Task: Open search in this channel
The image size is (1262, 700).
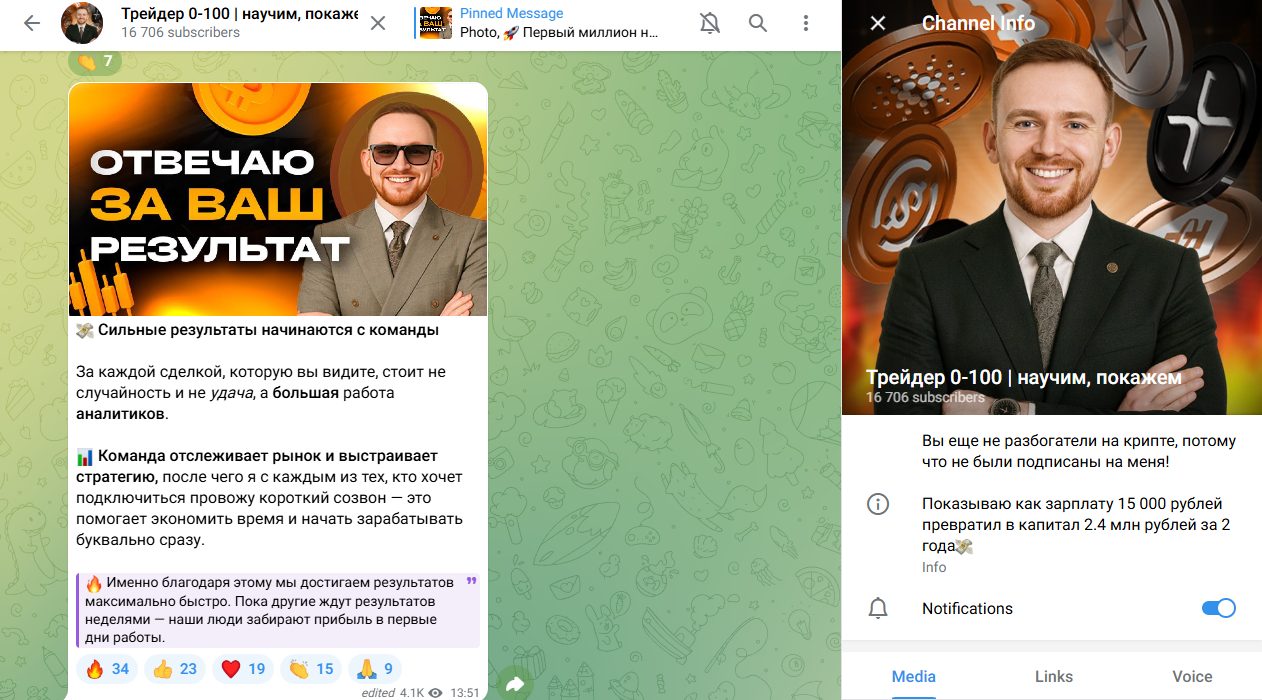Action: (x=758, y=23)
